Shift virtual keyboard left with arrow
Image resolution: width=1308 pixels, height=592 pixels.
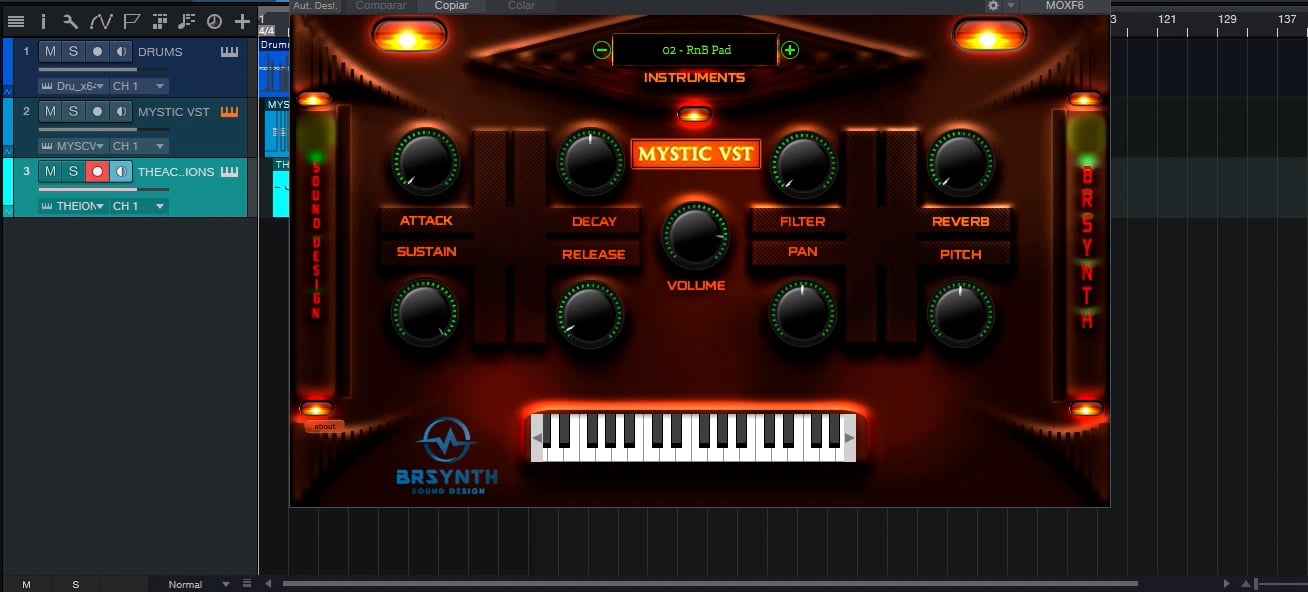pos(537,437)
